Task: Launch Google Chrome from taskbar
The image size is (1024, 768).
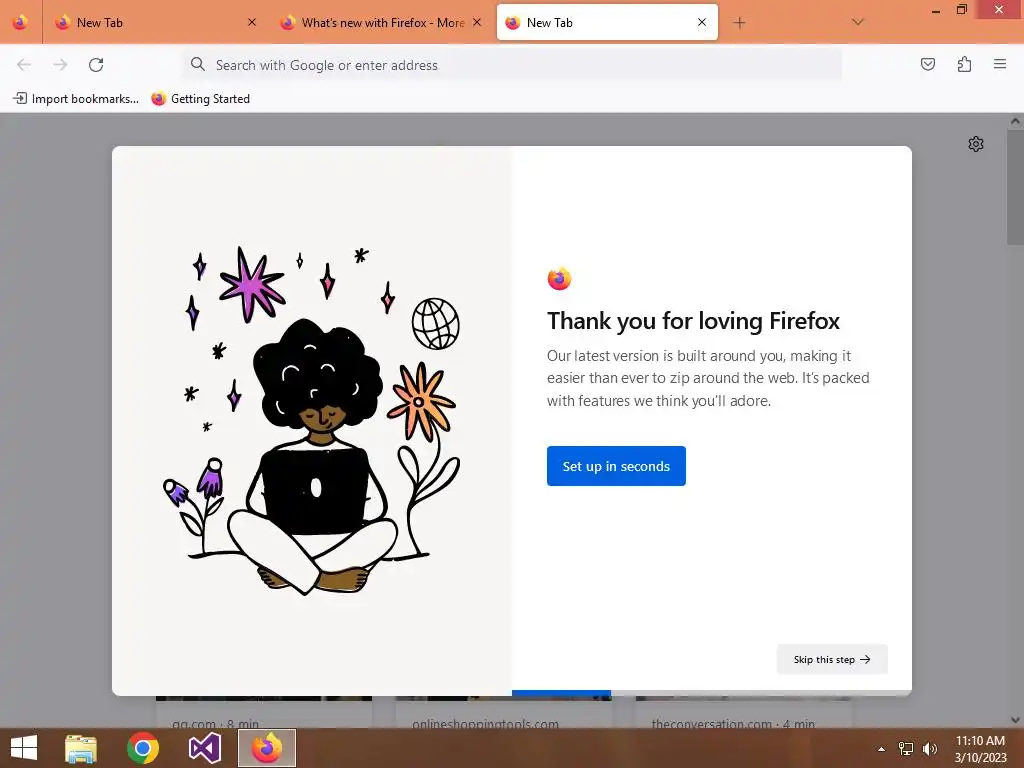Action: click(143, 748)
